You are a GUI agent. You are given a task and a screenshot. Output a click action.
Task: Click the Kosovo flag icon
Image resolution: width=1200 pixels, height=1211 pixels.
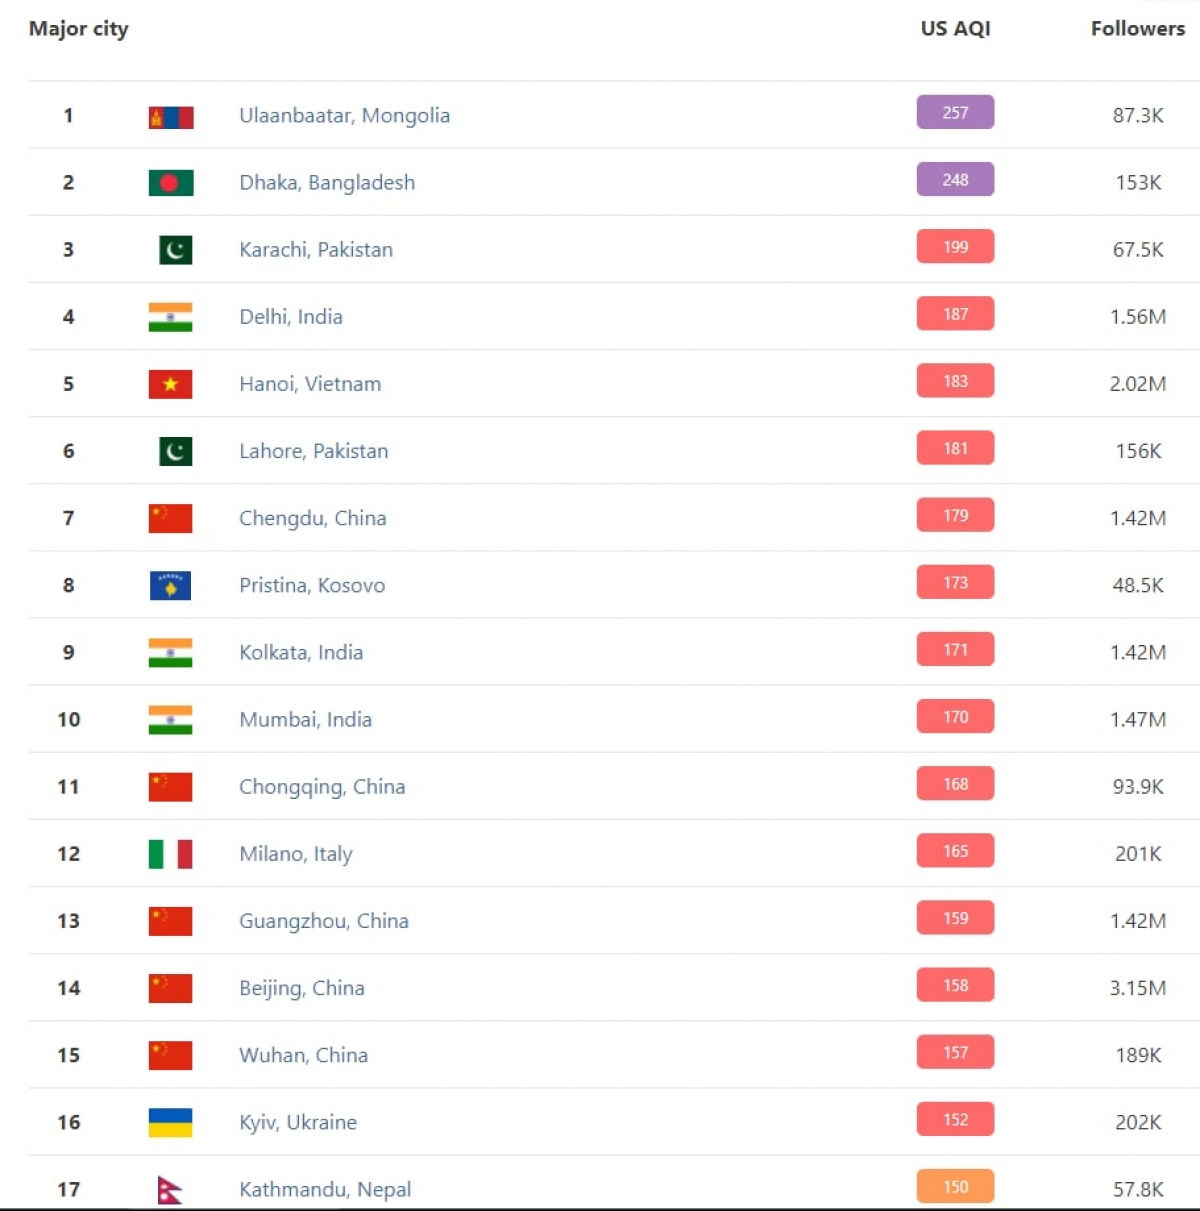tap(171, 585)
